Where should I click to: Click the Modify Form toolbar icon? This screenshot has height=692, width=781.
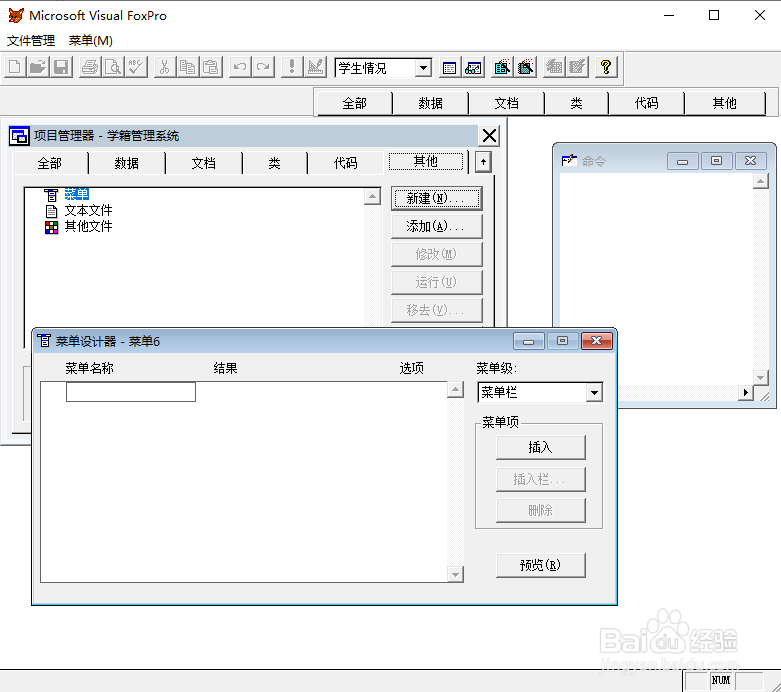pyautogui.click(x=315, y=67)
